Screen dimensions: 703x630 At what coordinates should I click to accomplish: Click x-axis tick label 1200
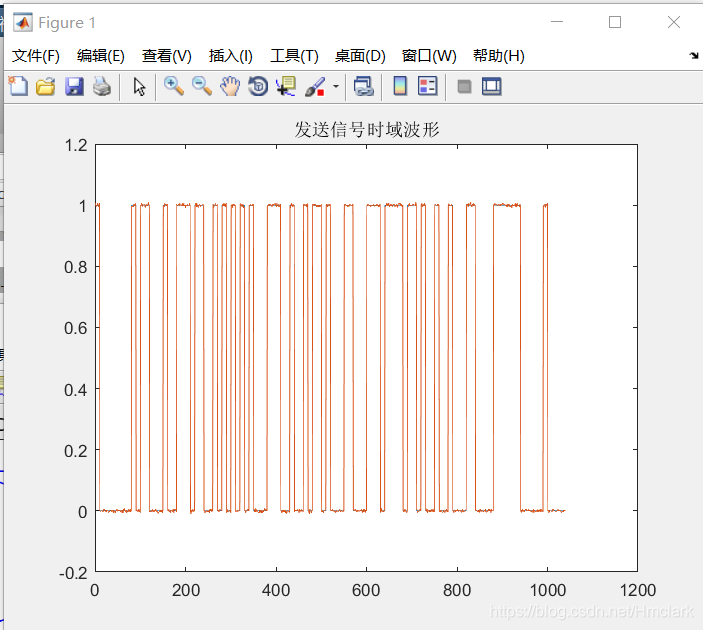click(638, 590)
